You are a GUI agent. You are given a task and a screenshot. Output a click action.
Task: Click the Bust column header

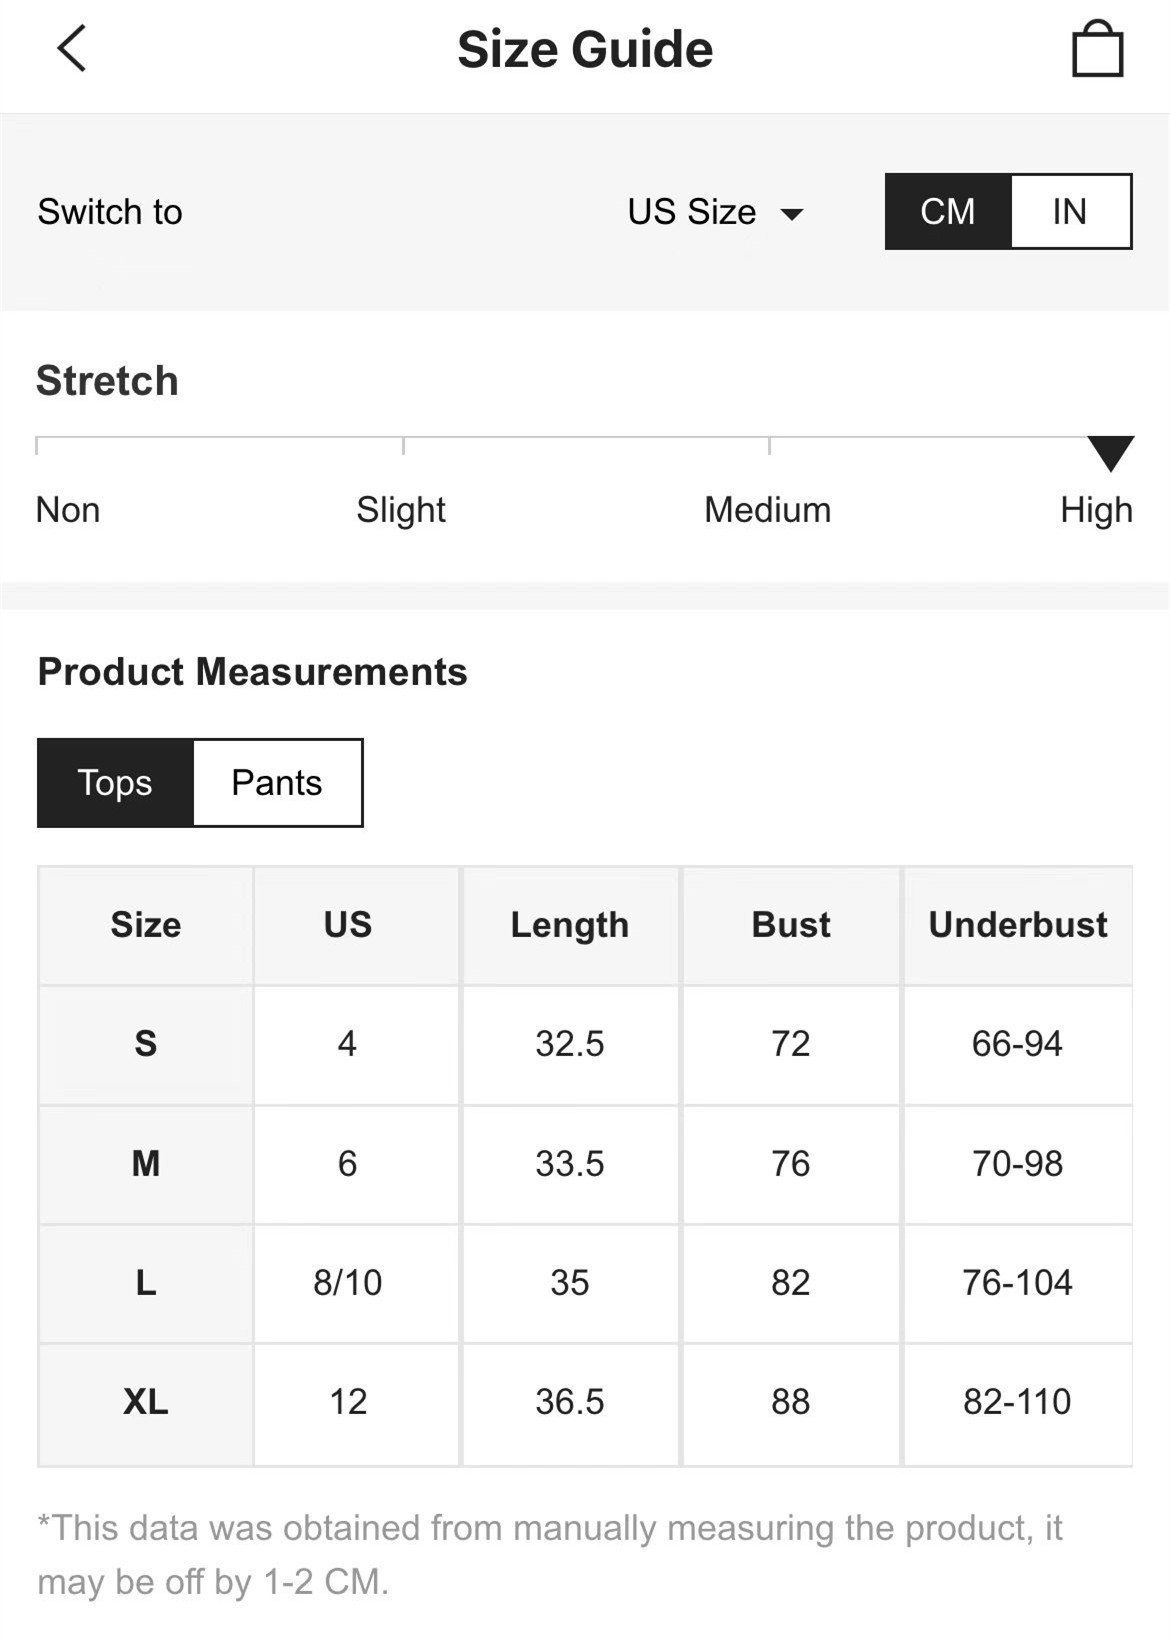click(791, 925)
